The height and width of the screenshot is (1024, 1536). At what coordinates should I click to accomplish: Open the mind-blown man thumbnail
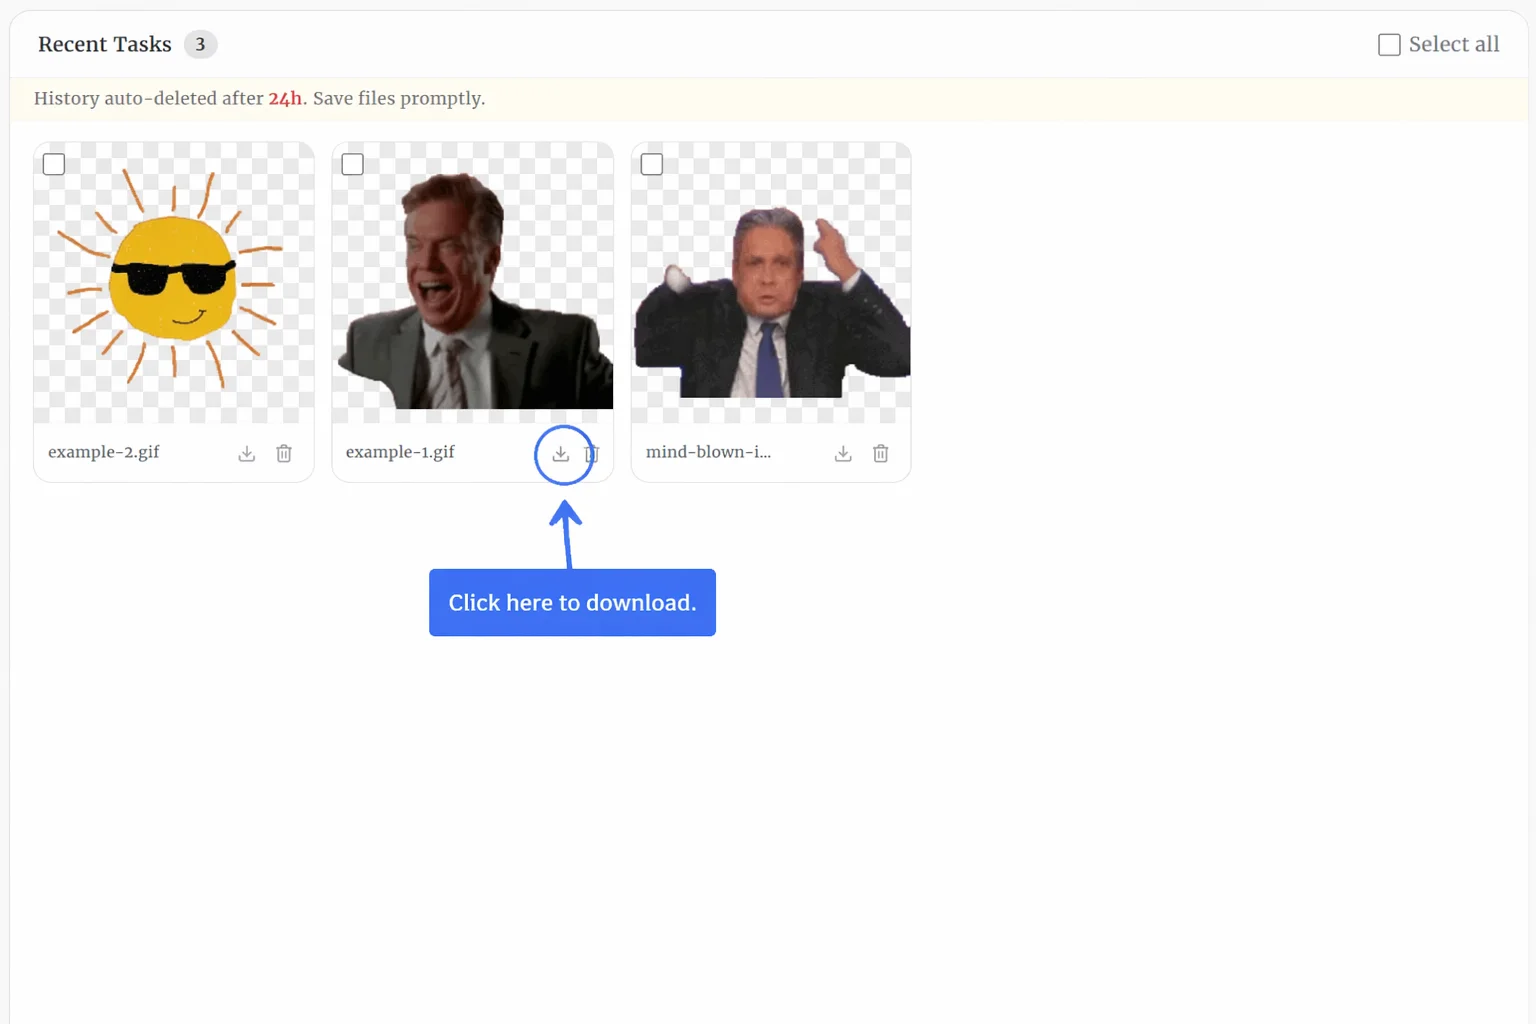tap(771, 282)
